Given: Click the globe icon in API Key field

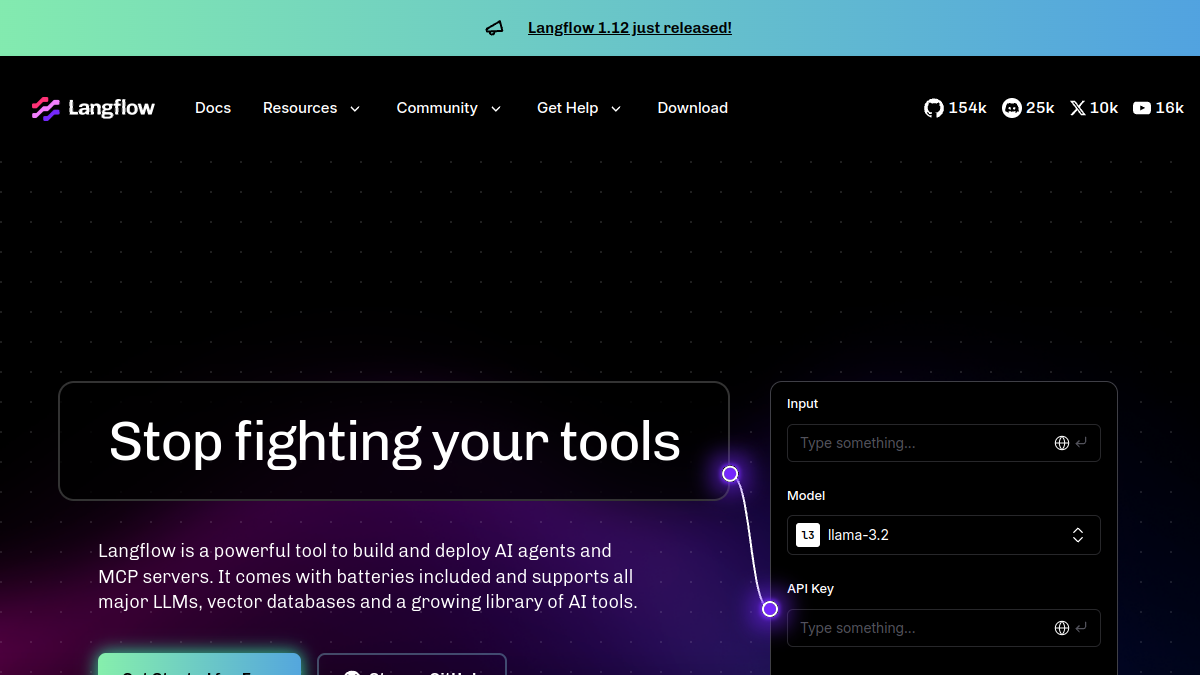Looking at the screenshot, I should 1062,628.
